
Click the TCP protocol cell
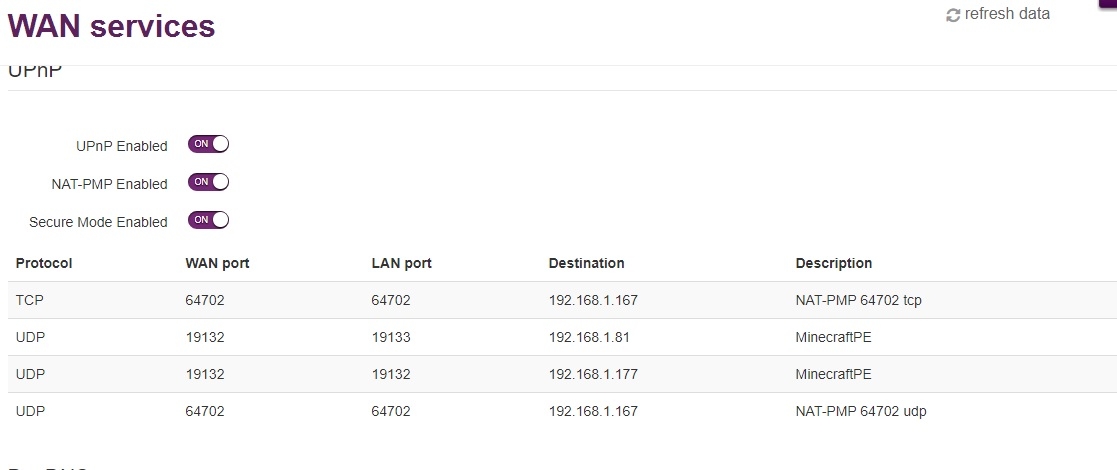(30, 299)
